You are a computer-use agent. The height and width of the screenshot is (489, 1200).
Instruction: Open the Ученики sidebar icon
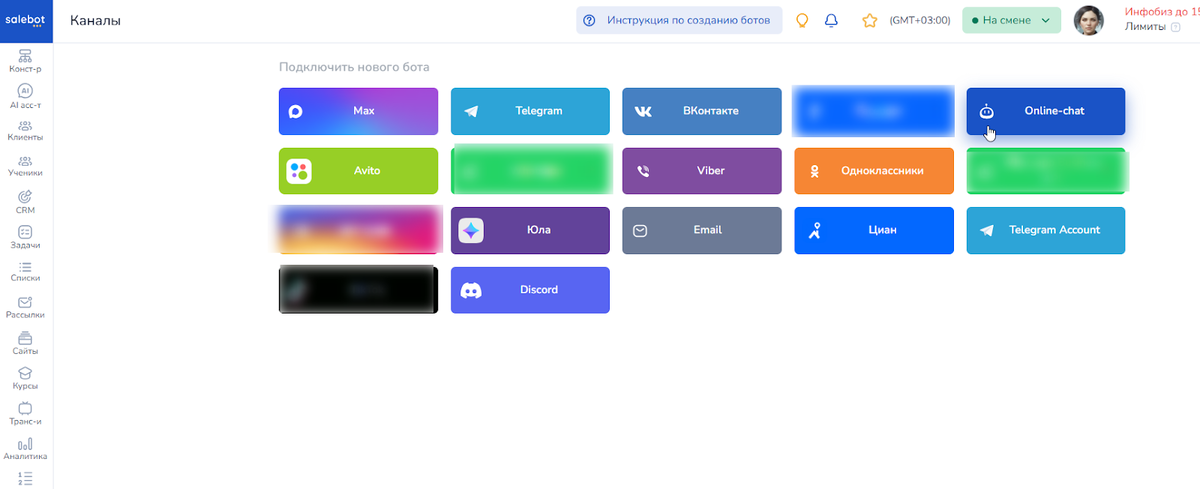(26, 166)
